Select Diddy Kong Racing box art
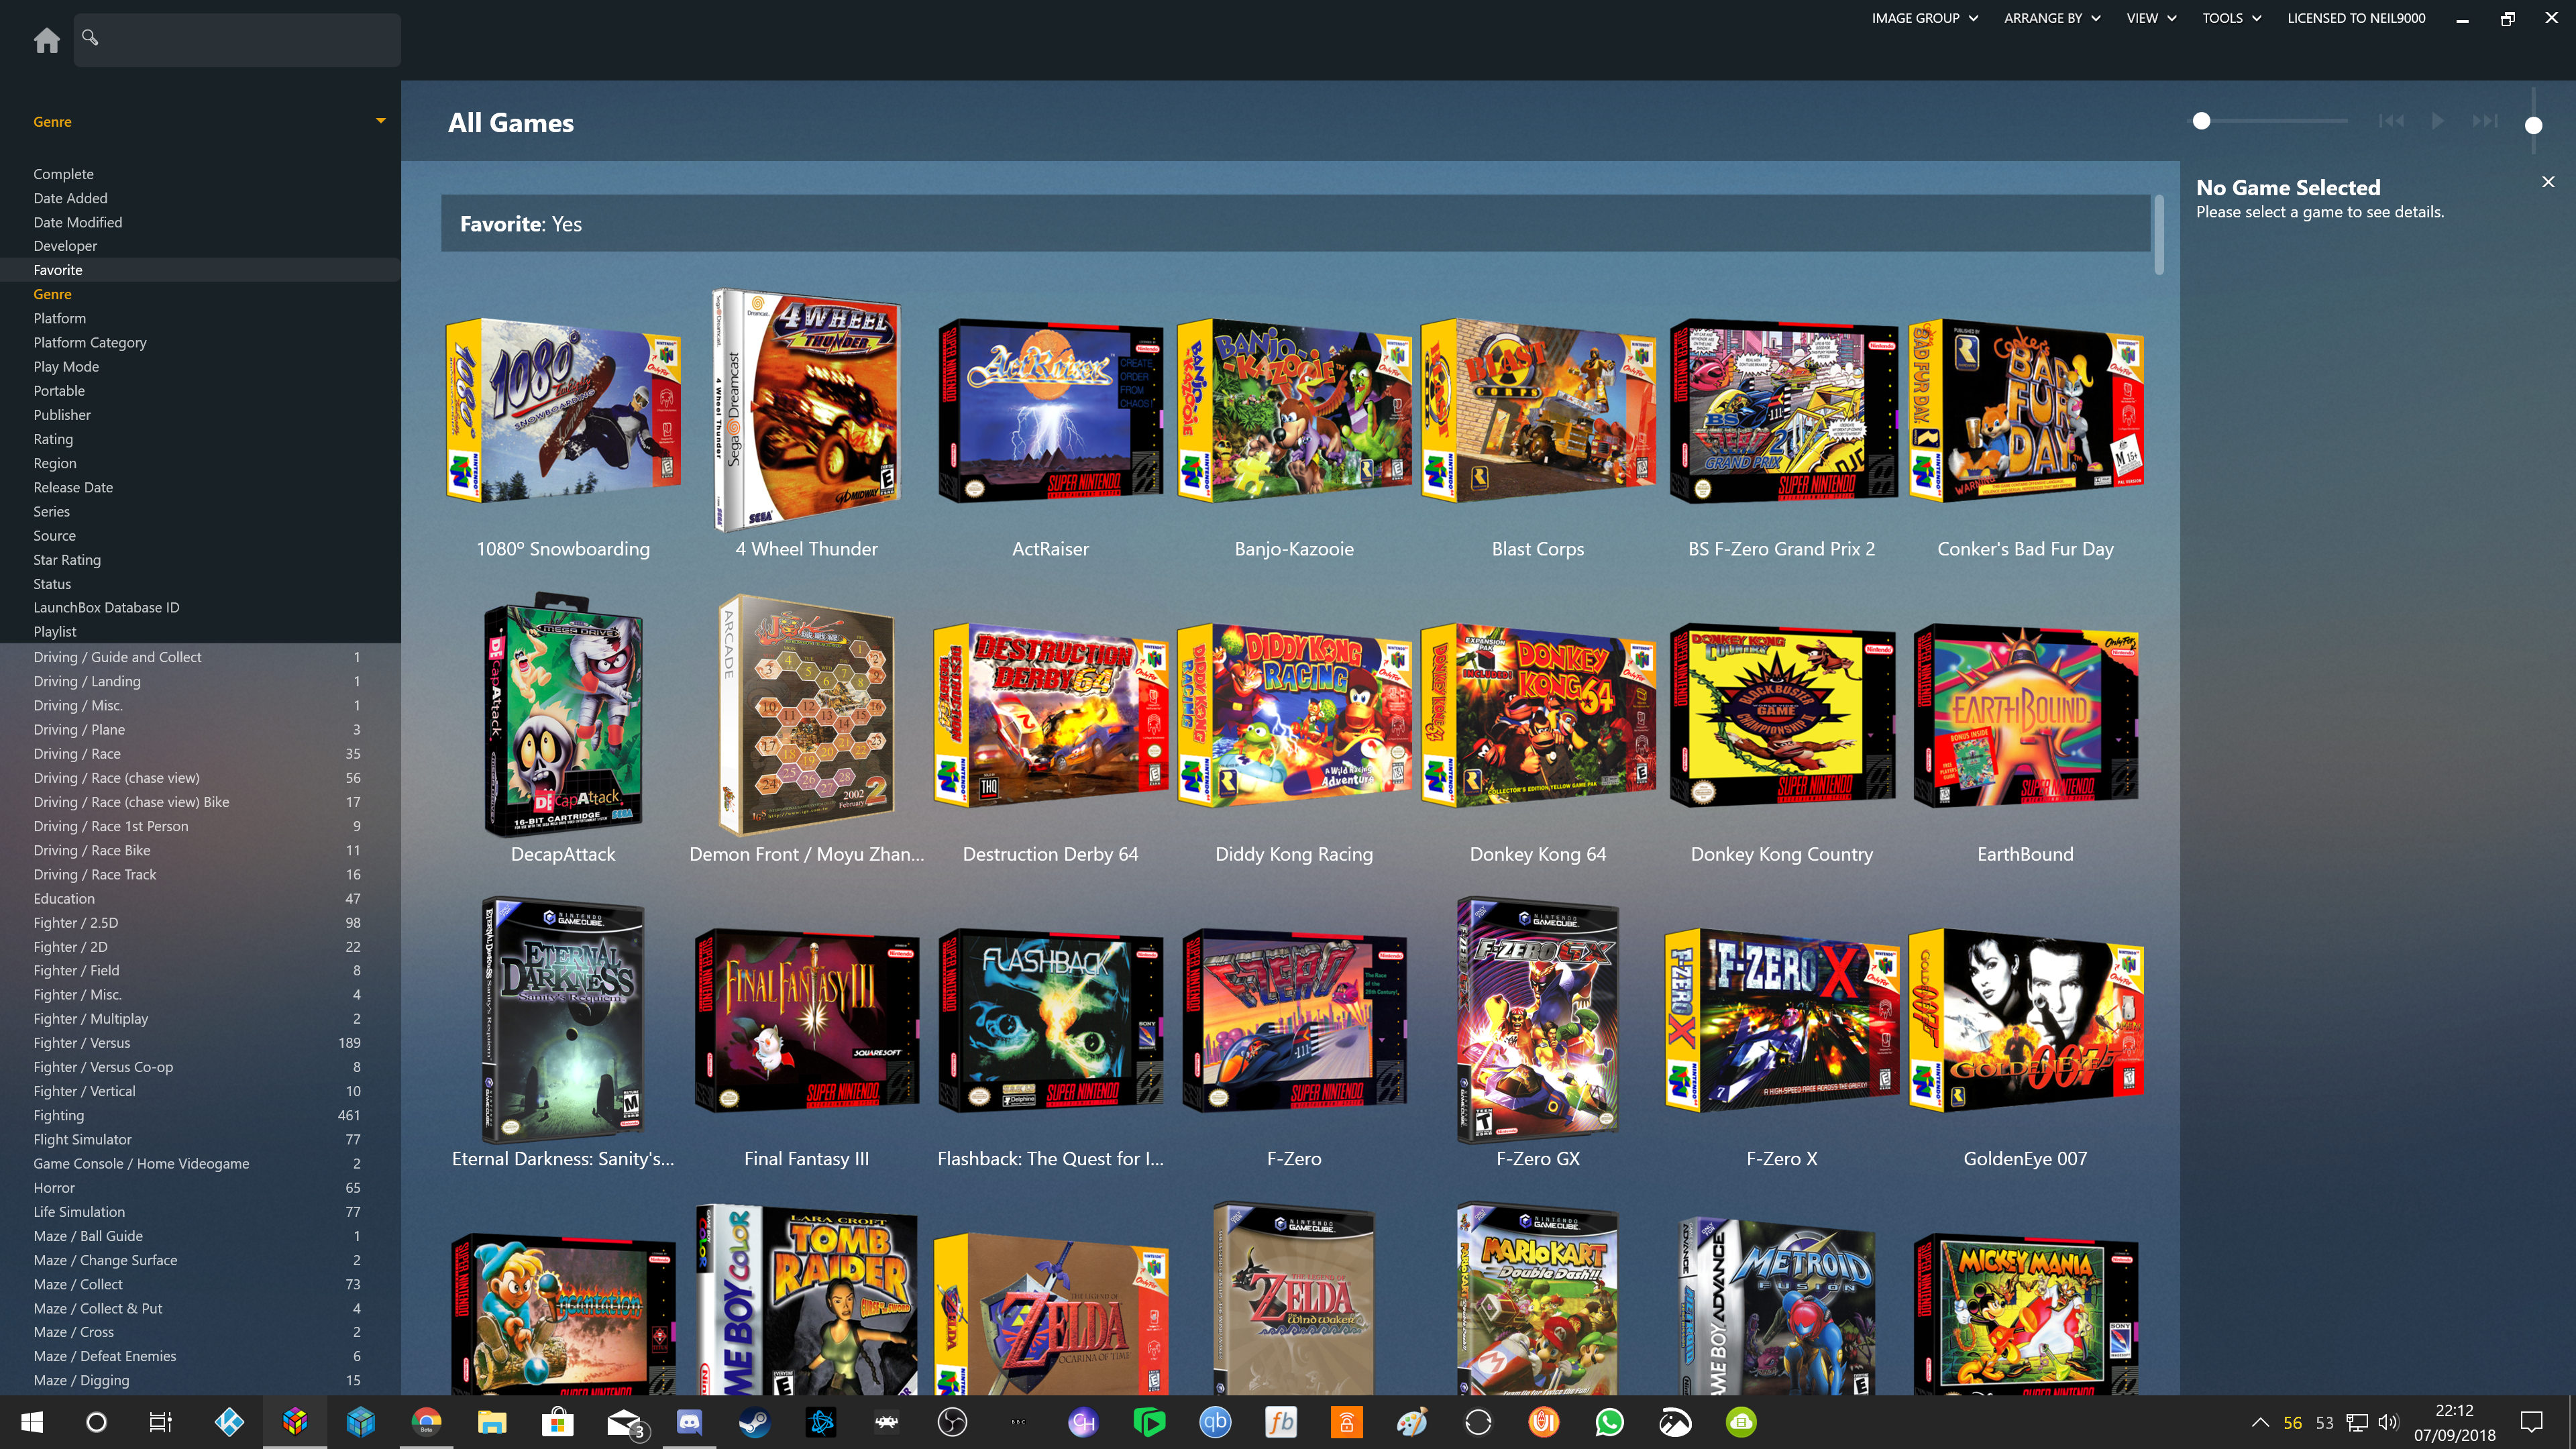Image resolution: width=2576 pixels, height=1449 pixels. 1294,715
